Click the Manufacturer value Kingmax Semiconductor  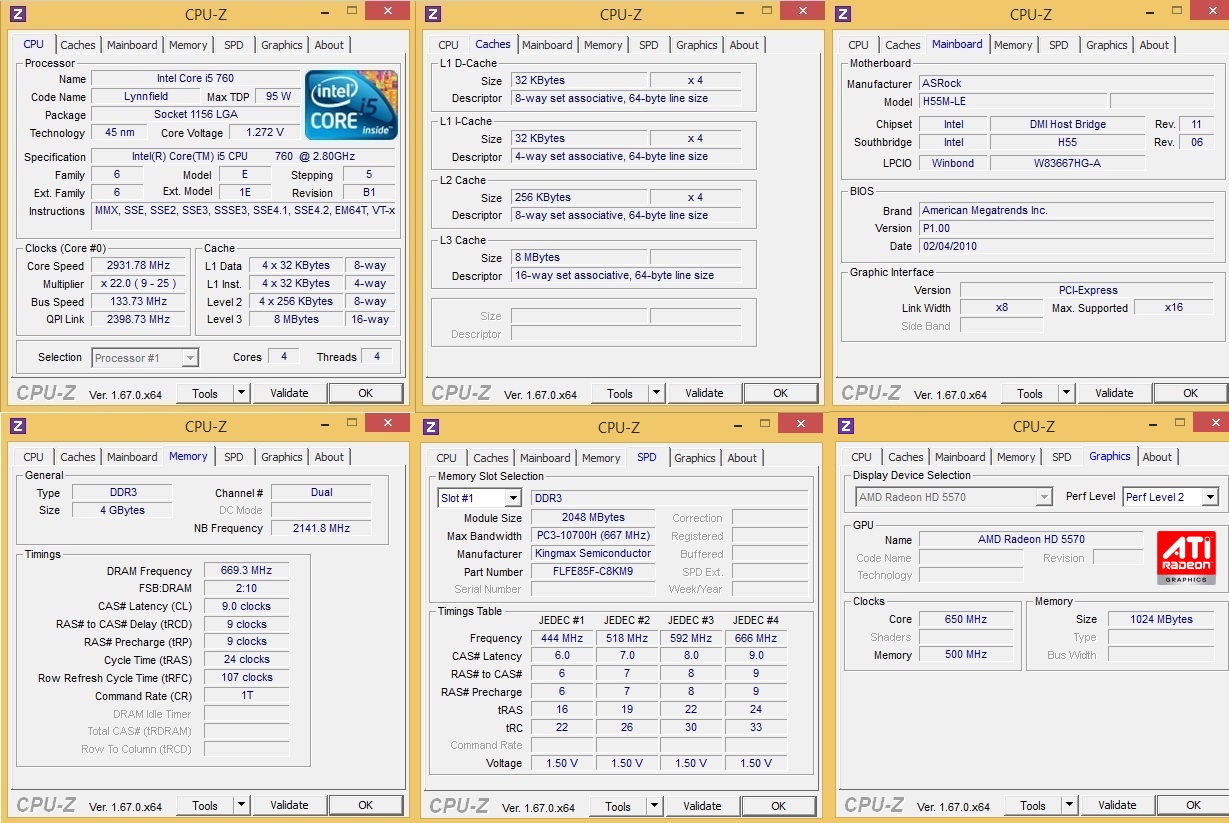coord(593,554)
